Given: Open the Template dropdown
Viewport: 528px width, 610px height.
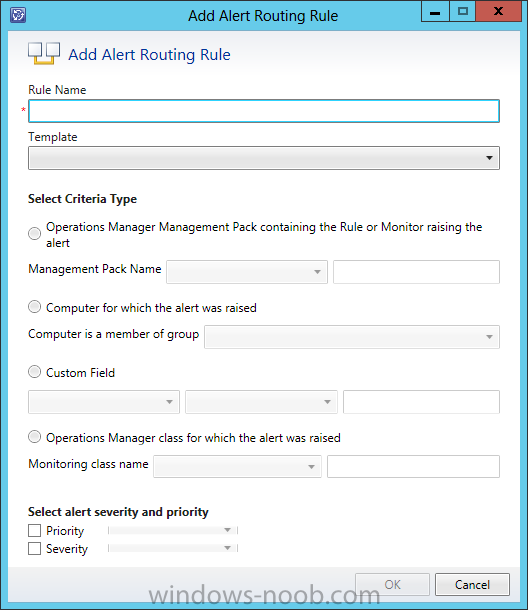Looking at the screenshot, I should [264, 158].
